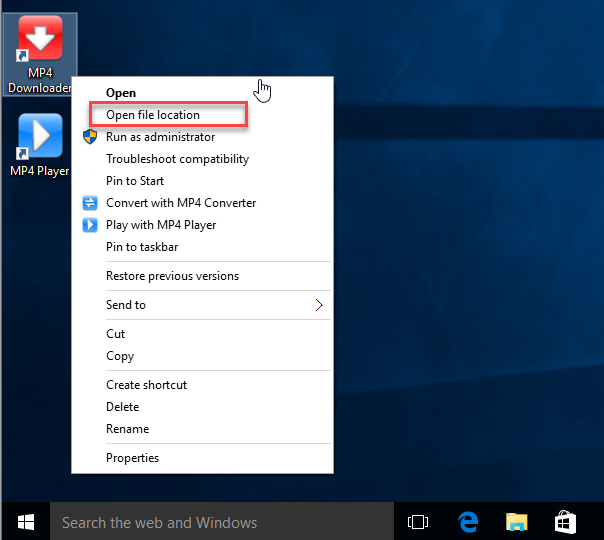This screenshot has width=604, height=540.
Task: Open Properties from the context menu
Action: tap(203, 458)
